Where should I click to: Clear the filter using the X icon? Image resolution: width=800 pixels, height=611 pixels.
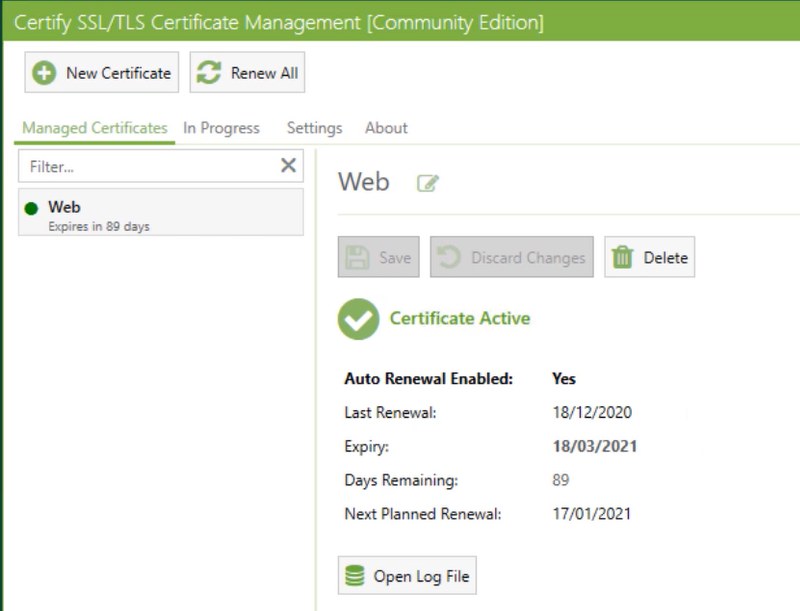point(290,165)
